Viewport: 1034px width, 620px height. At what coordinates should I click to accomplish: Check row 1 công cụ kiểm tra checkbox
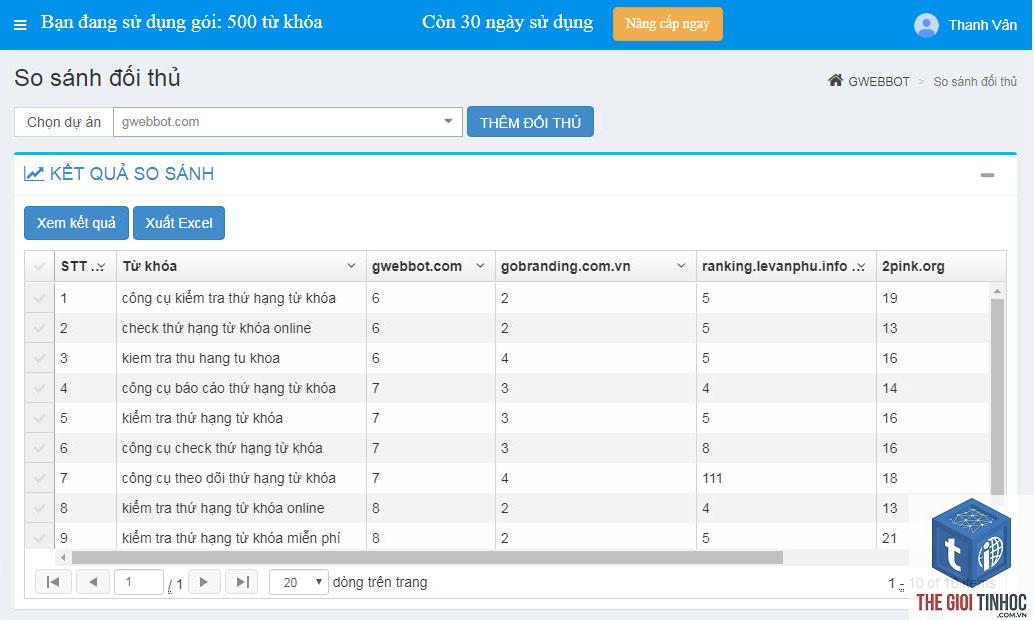(40, 298)
